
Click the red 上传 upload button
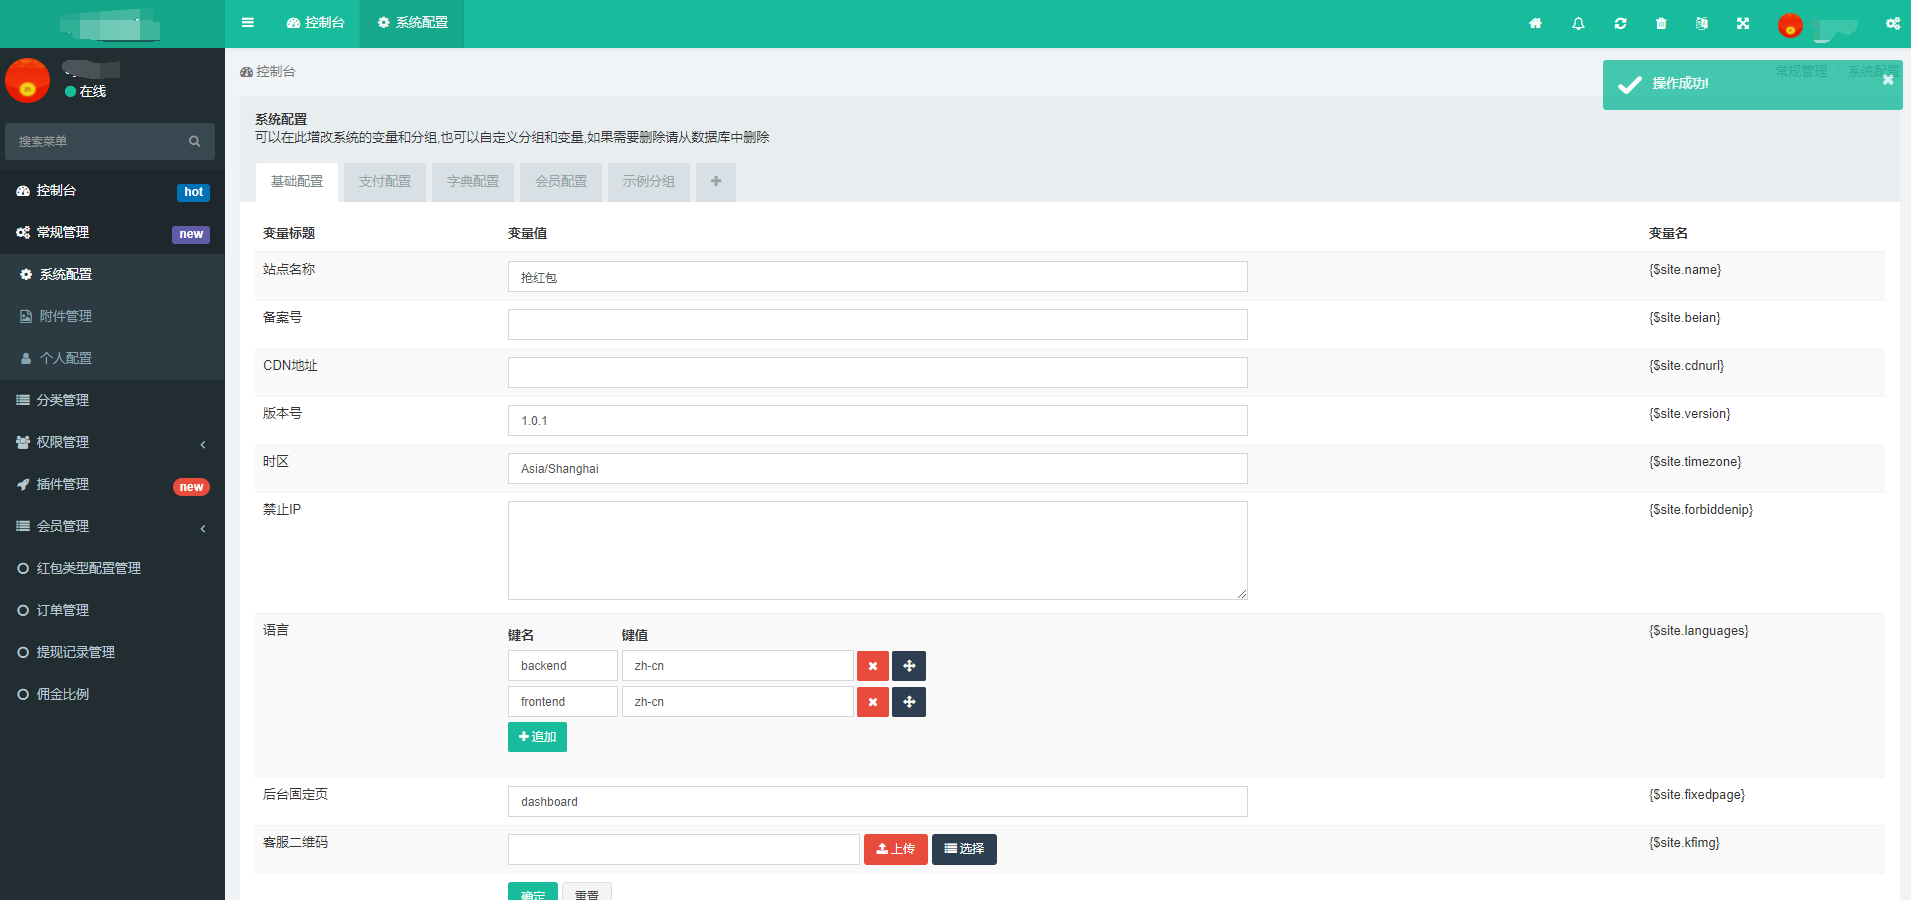pos(895,849)
